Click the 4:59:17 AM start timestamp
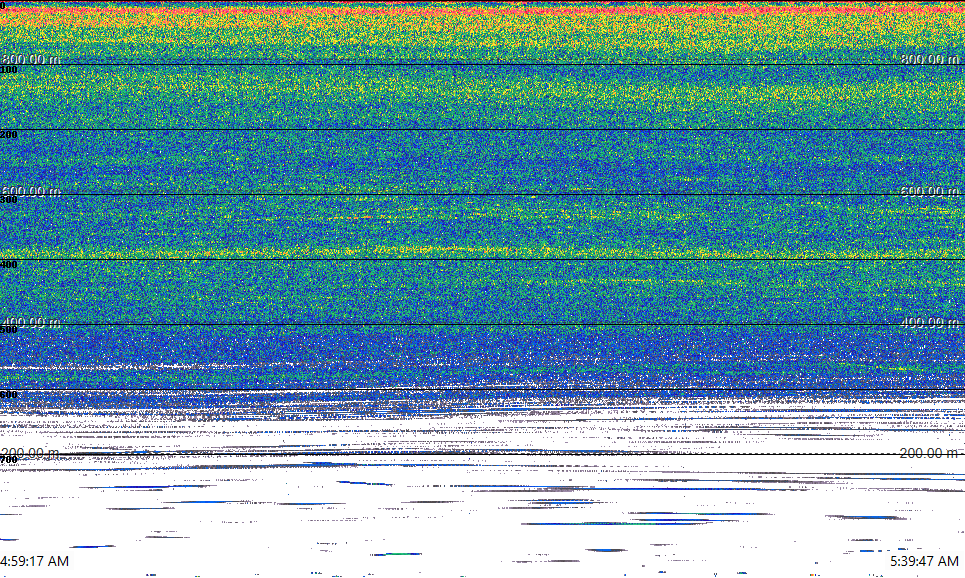Image resolution: width=965 pixels, height=578 pixels. pyautogui.click(x=34, y=561)
